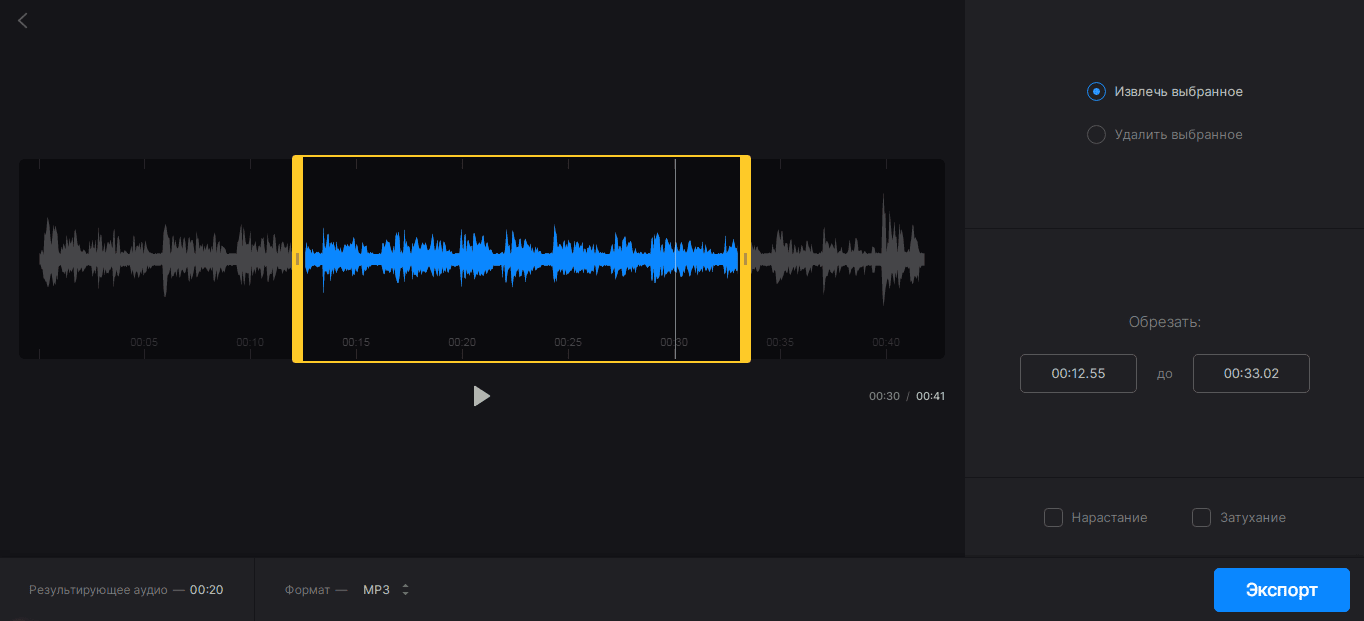Click the left yellow trim handle
Viewport: 1364px width, 621px height.
pos(297,259)
